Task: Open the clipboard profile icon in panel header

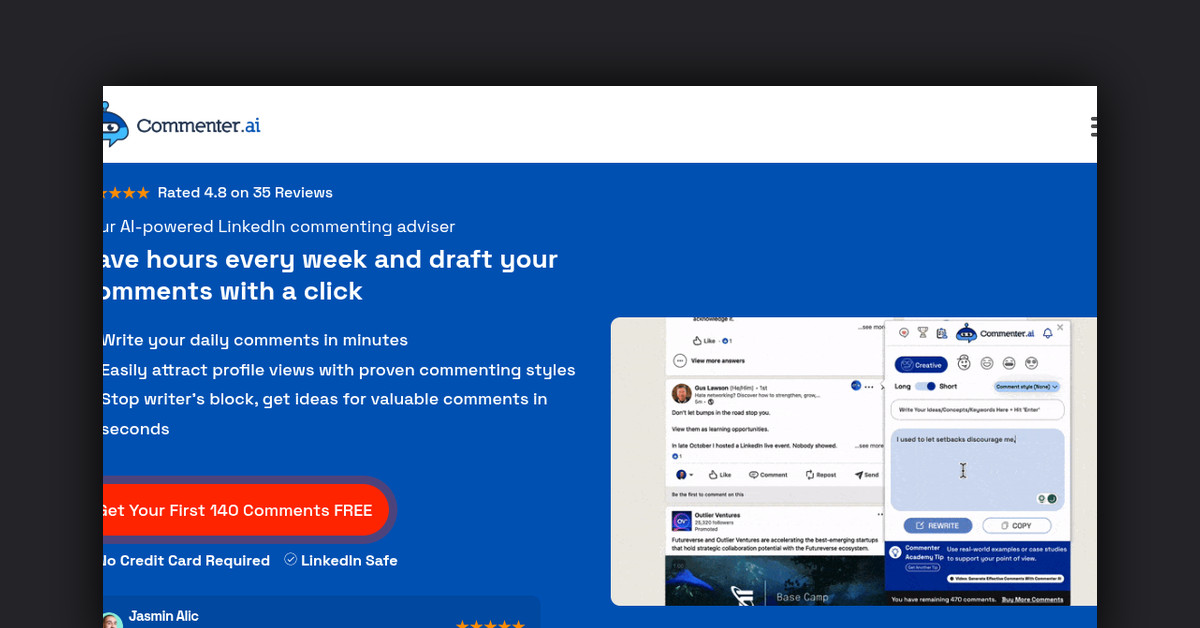Action: click(x=941, y=333)
